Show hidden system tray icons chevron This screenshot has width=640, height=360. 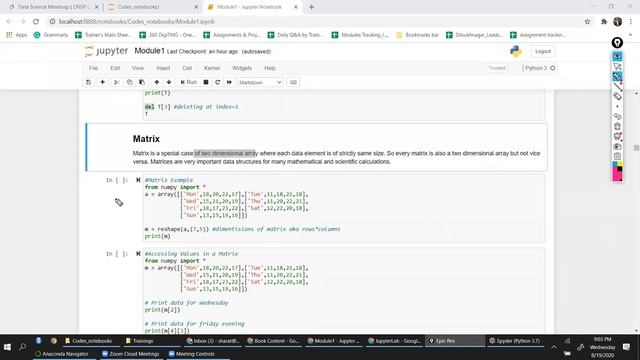[554, 347]
